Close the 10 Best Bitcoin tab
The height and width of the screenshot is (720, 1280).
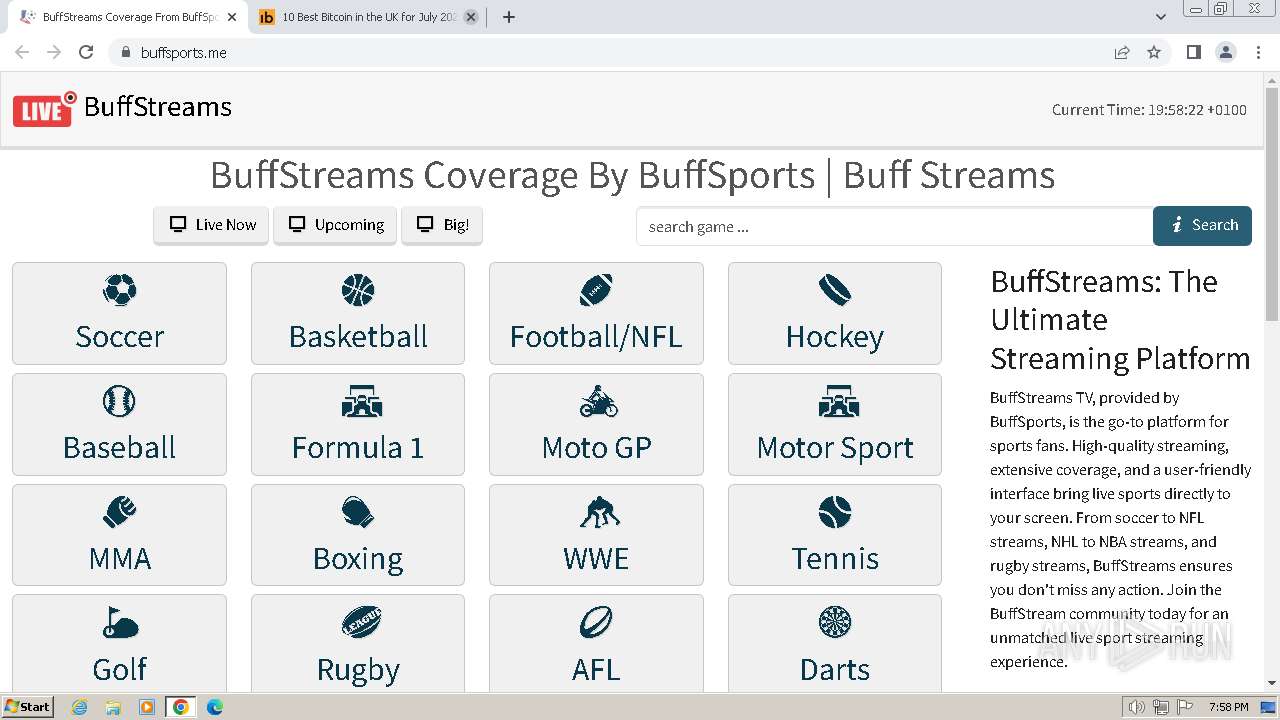pos(471,17)
